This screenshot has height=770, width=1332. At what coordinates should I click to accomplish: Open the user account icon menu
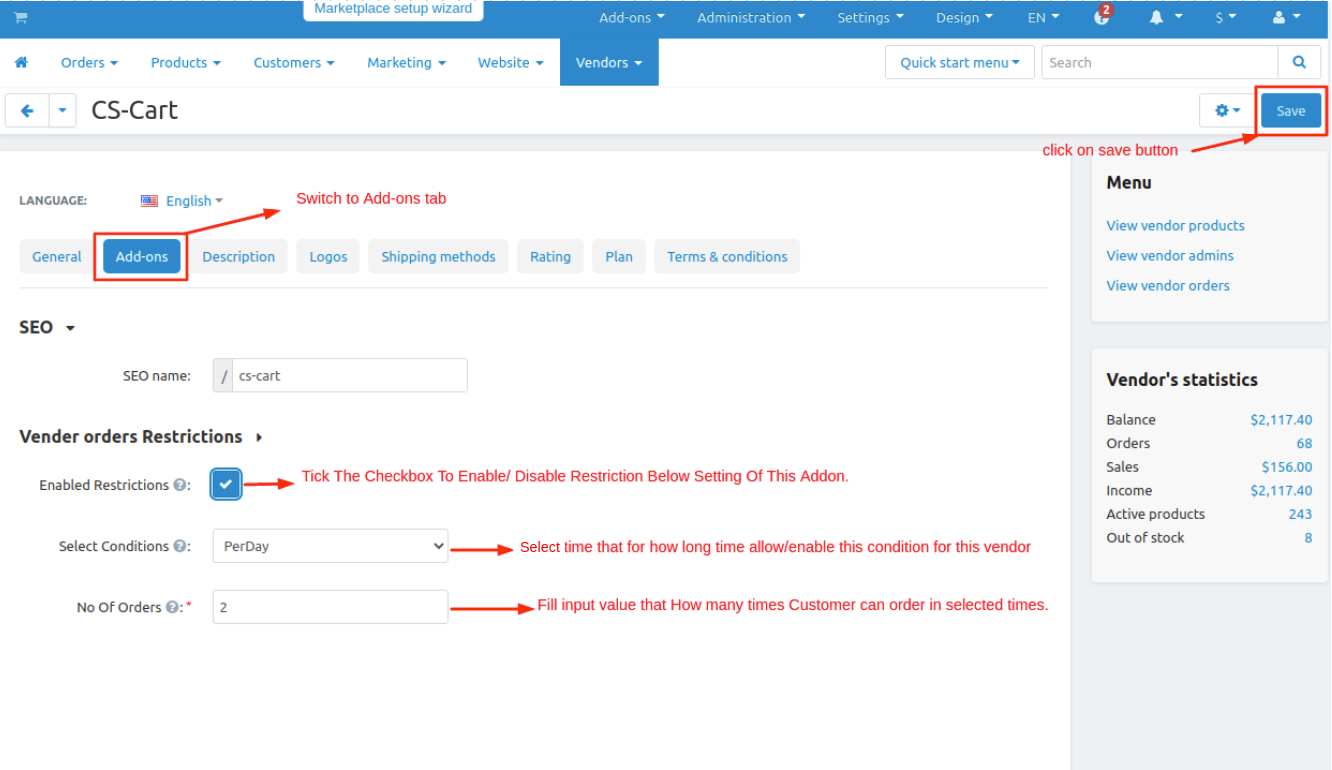pyautogui.click(x=1285, y=17)
